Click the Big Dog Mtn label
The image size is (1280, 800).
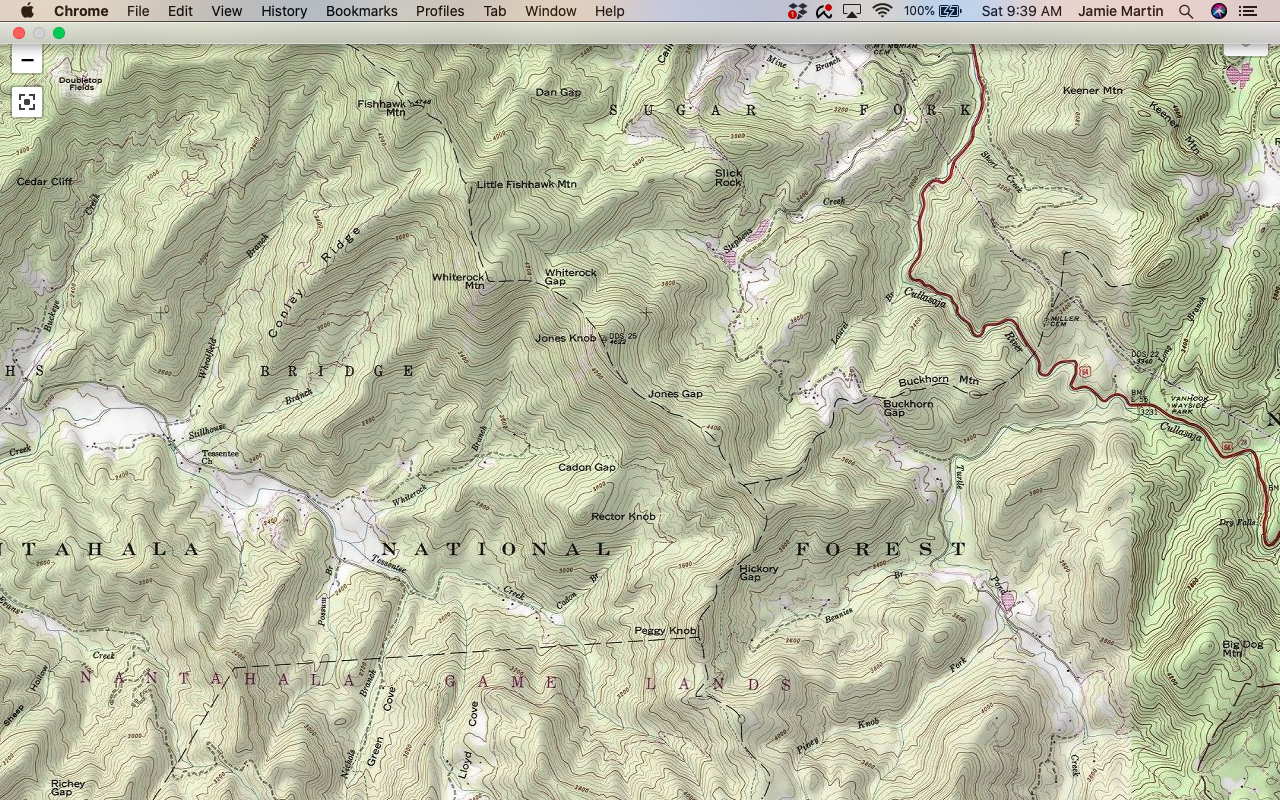(x=1243, y=648)
